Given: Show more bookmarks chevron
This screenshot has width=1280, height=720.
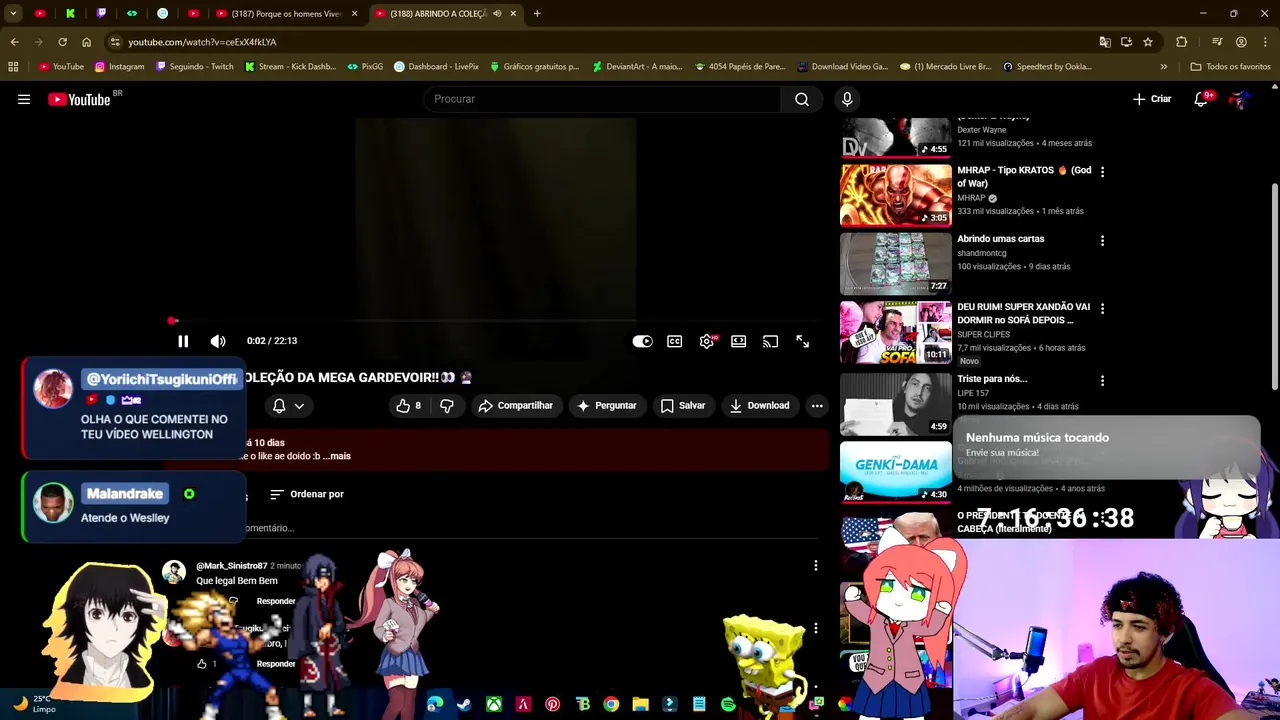Looking at the screenshot, I should (x=1163, y=67).
